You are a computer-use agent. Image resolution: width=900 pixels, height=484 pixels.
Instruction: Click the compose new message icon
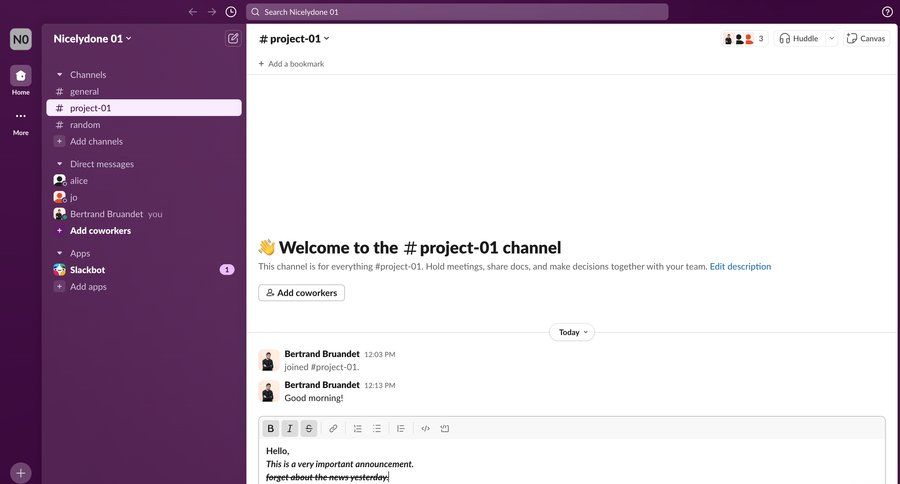(232, 38)
